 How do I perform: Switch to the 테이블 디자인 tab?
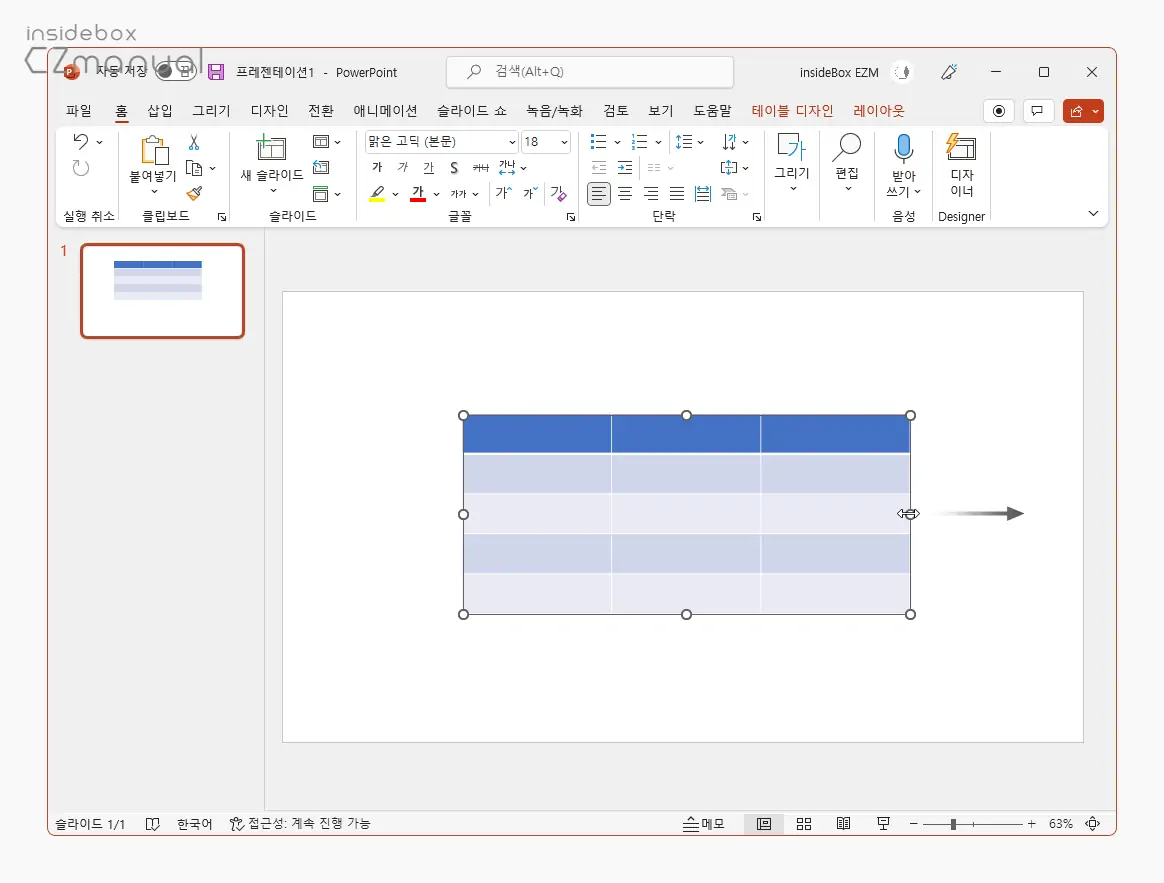792,111
